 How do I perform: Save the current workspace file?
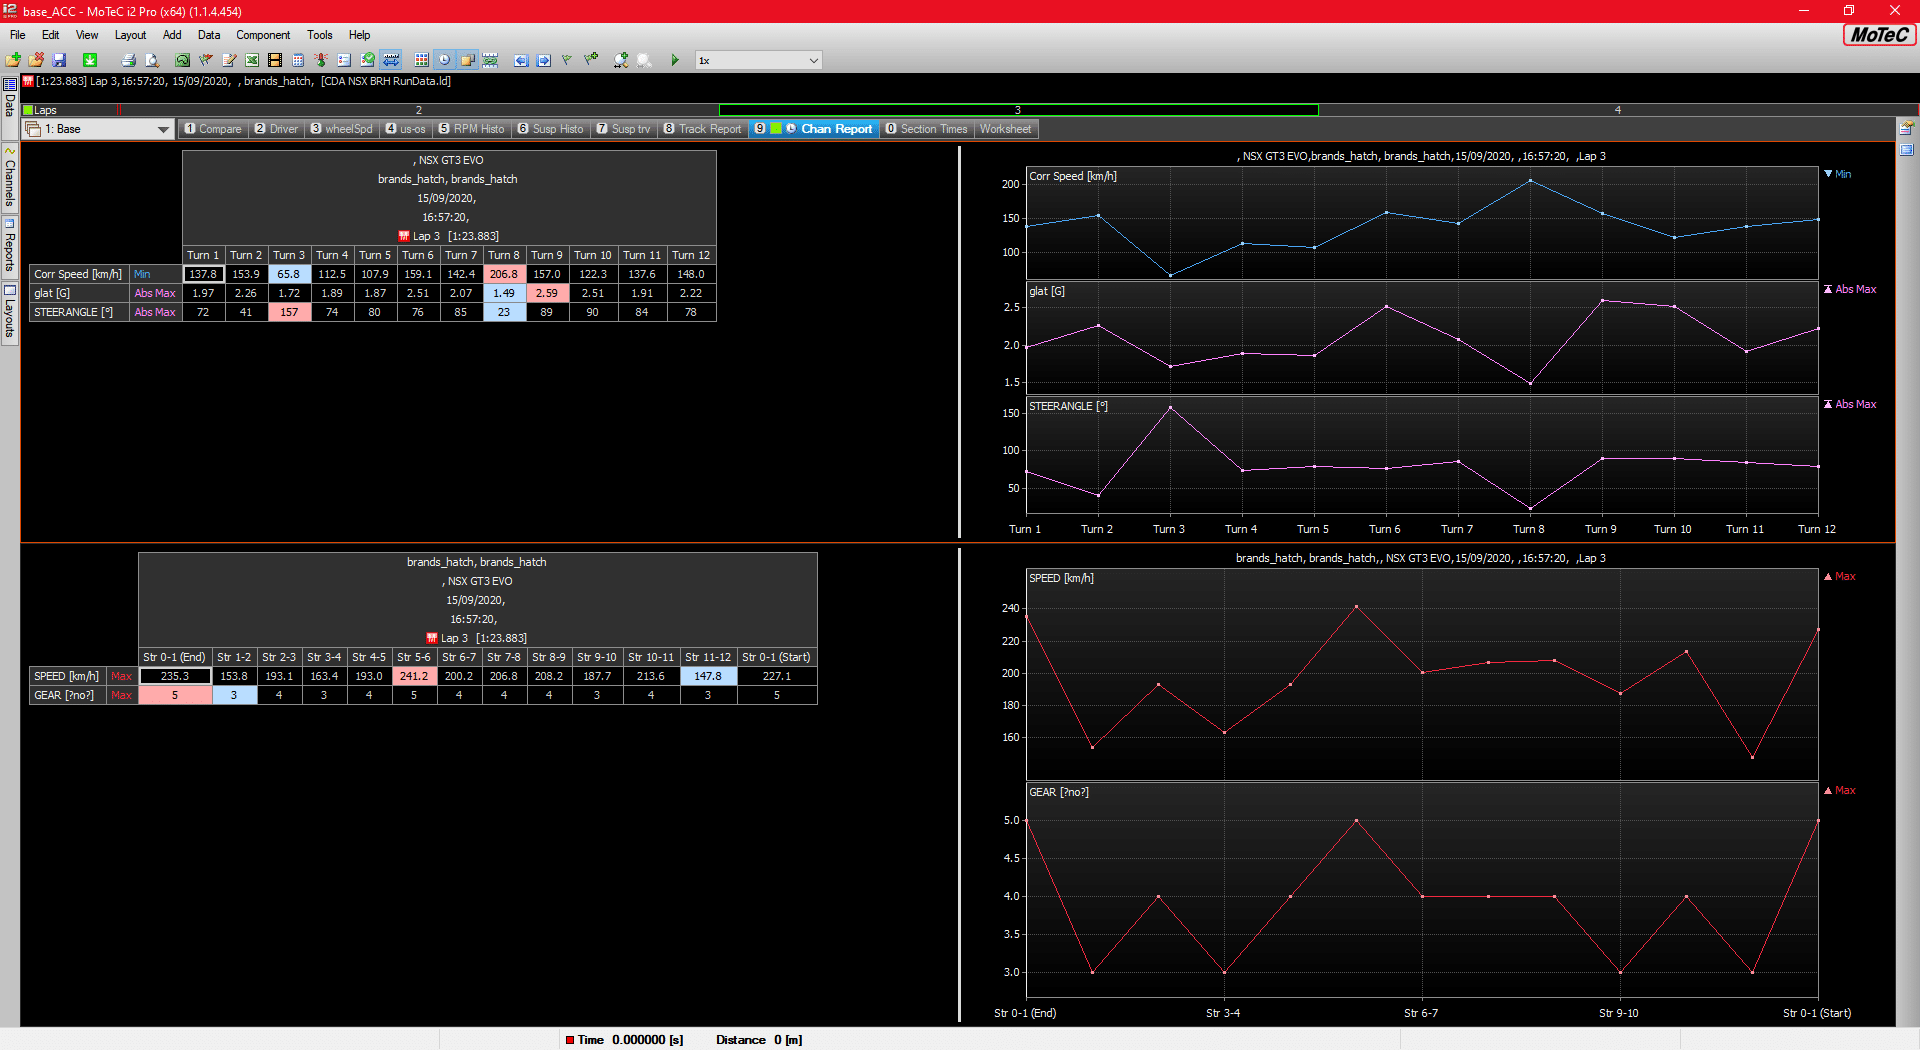59,60
